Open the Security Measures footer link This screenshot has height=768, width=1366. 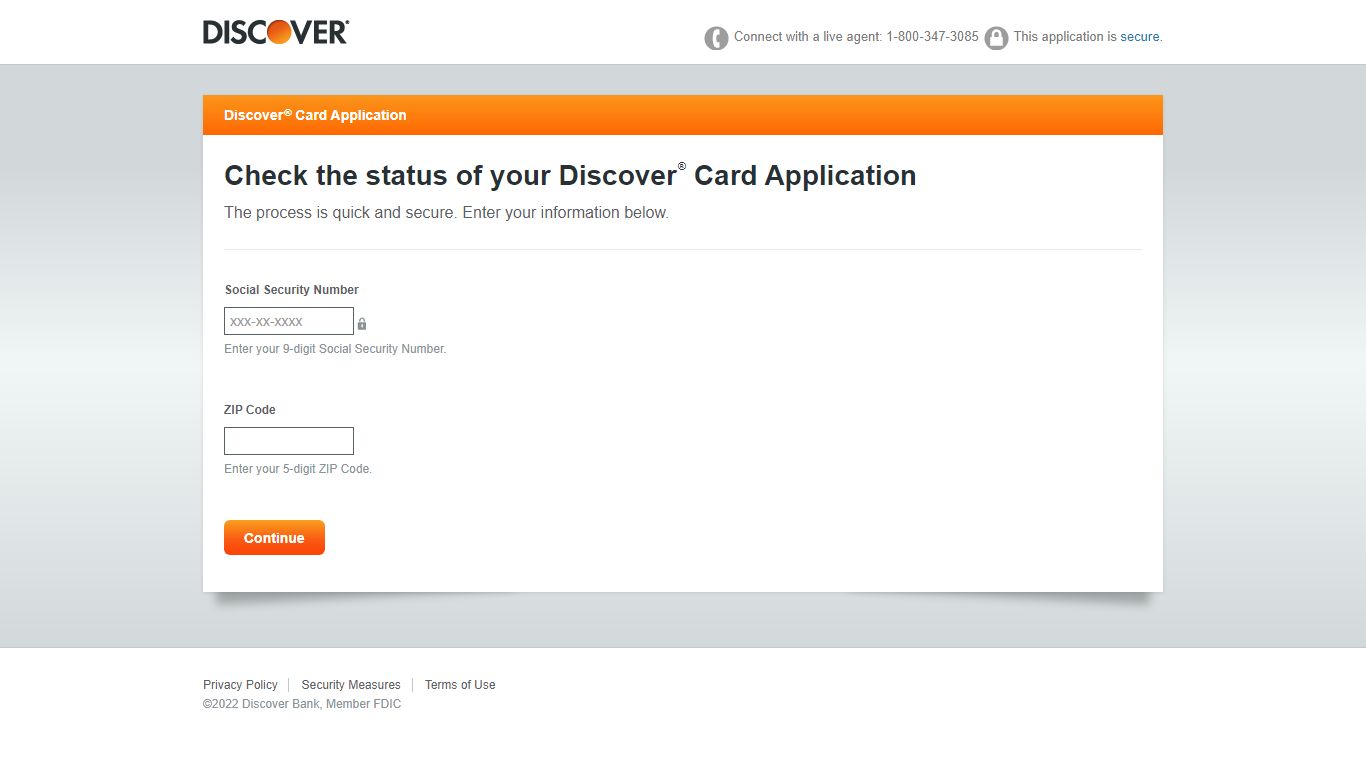pyautogui.click(x=351, y=685)
